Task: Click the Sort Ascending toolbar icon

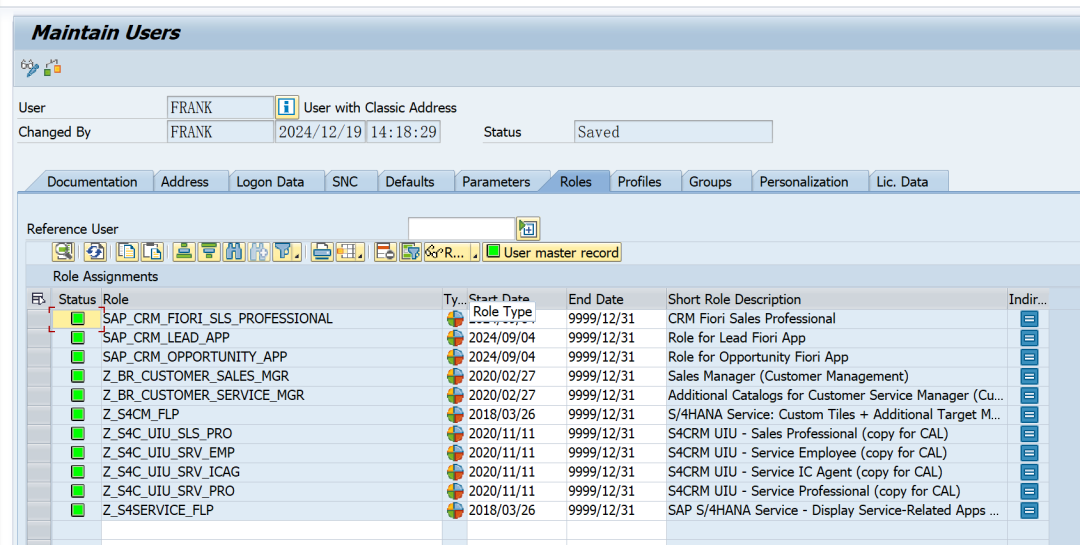Action: (183, 252)
